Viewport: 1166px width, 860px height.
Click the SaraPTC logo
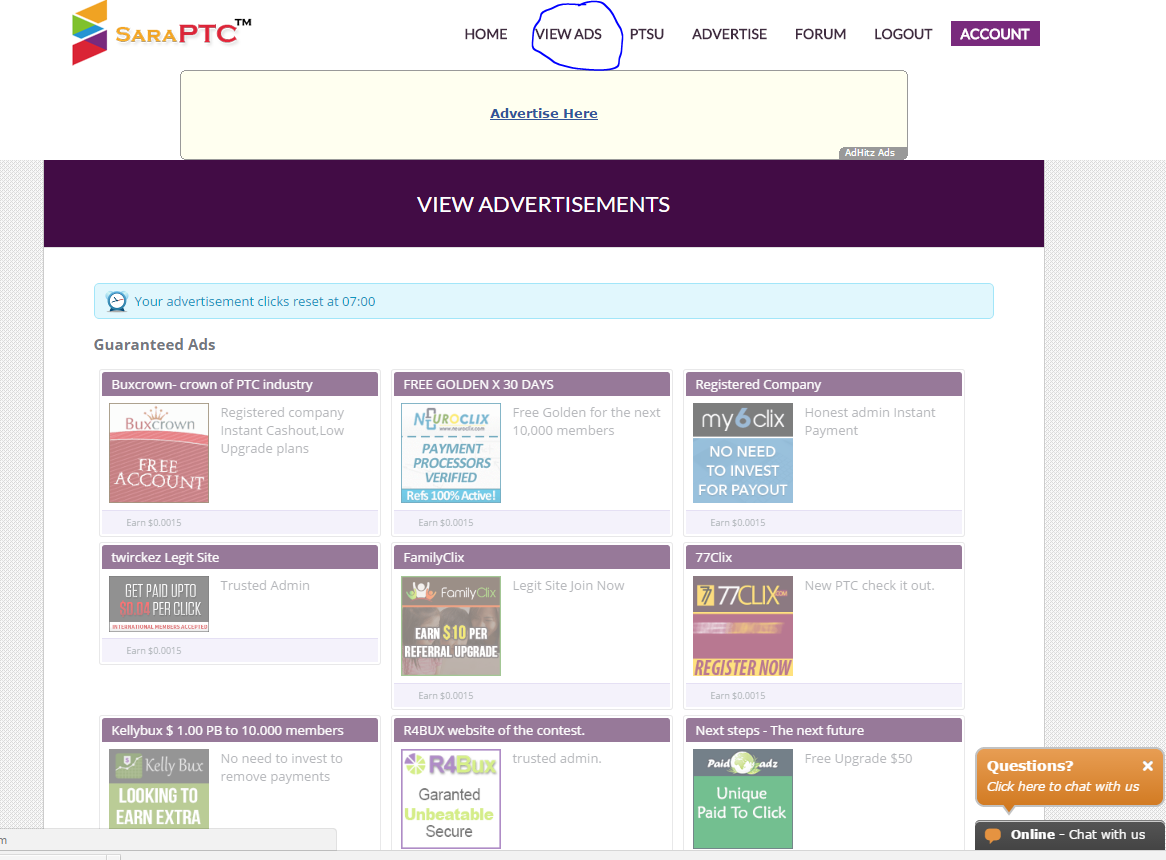point(161,33)
